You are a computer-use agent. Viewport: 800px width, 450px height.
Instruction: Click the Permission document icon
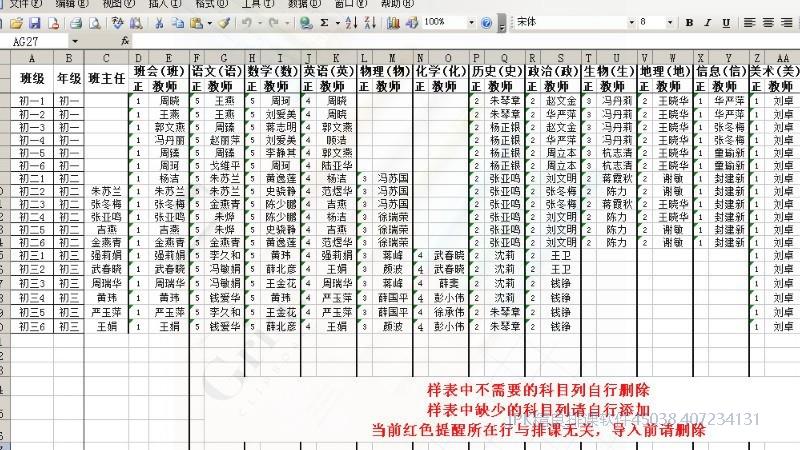[54, 23]
